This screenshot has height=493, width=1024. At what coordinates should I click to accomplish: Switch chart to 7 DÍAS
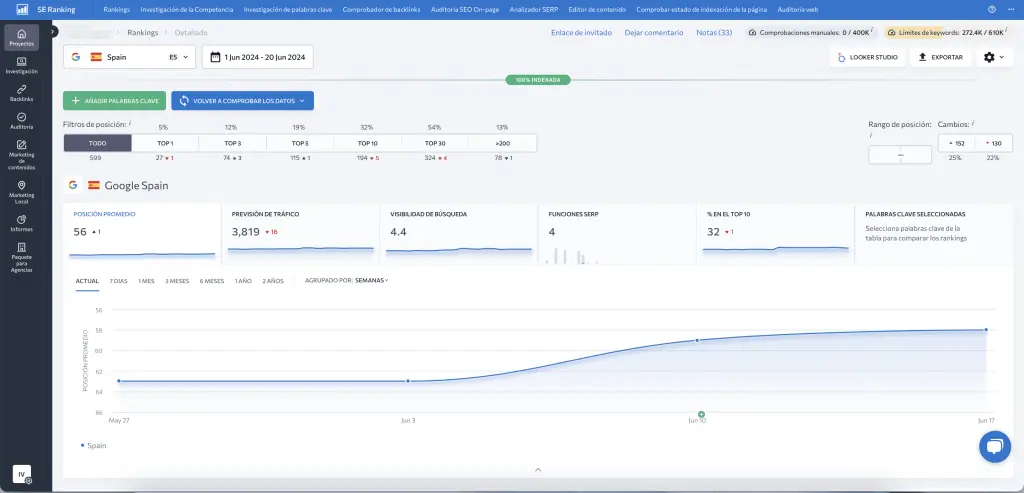click(x=118, y=281)
